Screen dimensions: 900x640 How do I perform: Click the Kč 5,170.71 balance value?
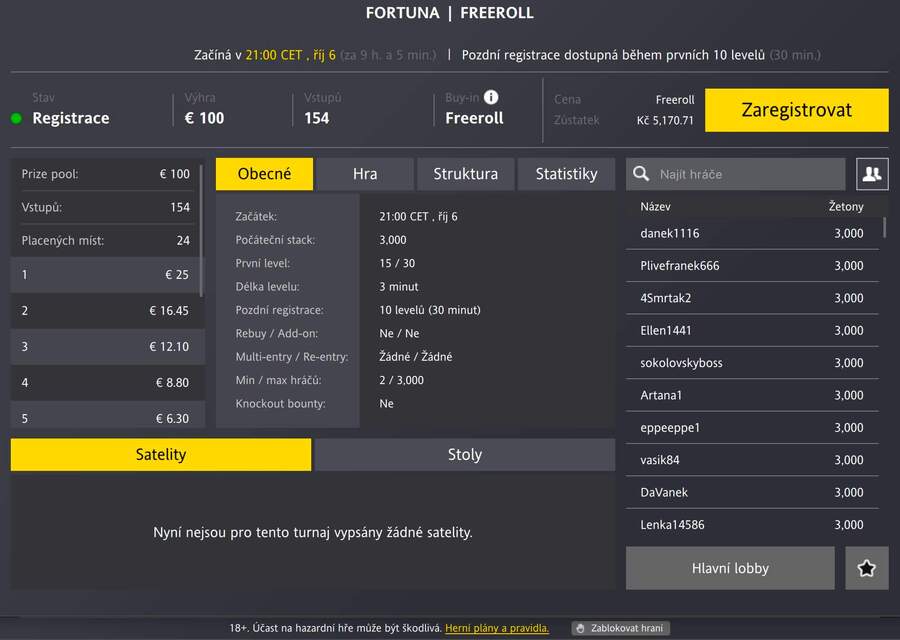click(665, 121)
